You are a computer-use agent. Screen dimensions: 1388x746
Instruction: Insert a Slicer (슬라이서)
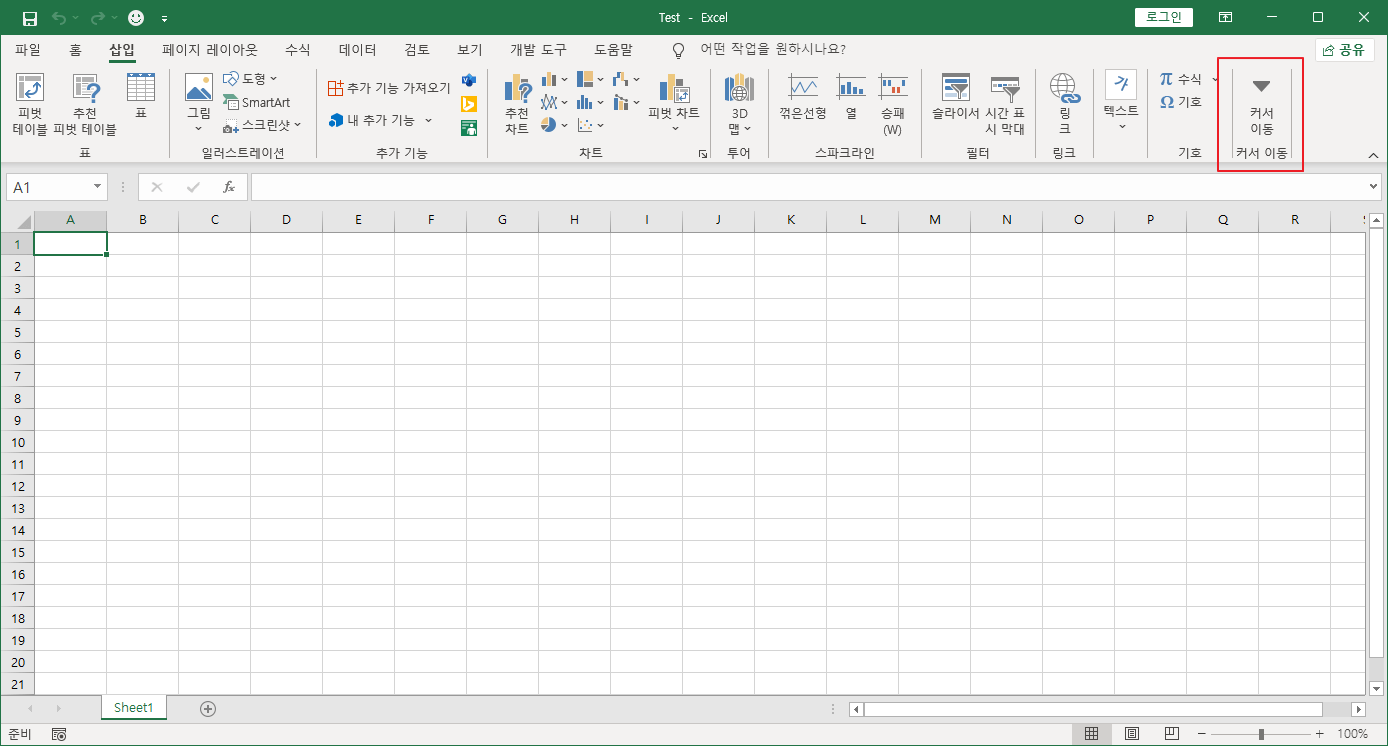point(956,97)
